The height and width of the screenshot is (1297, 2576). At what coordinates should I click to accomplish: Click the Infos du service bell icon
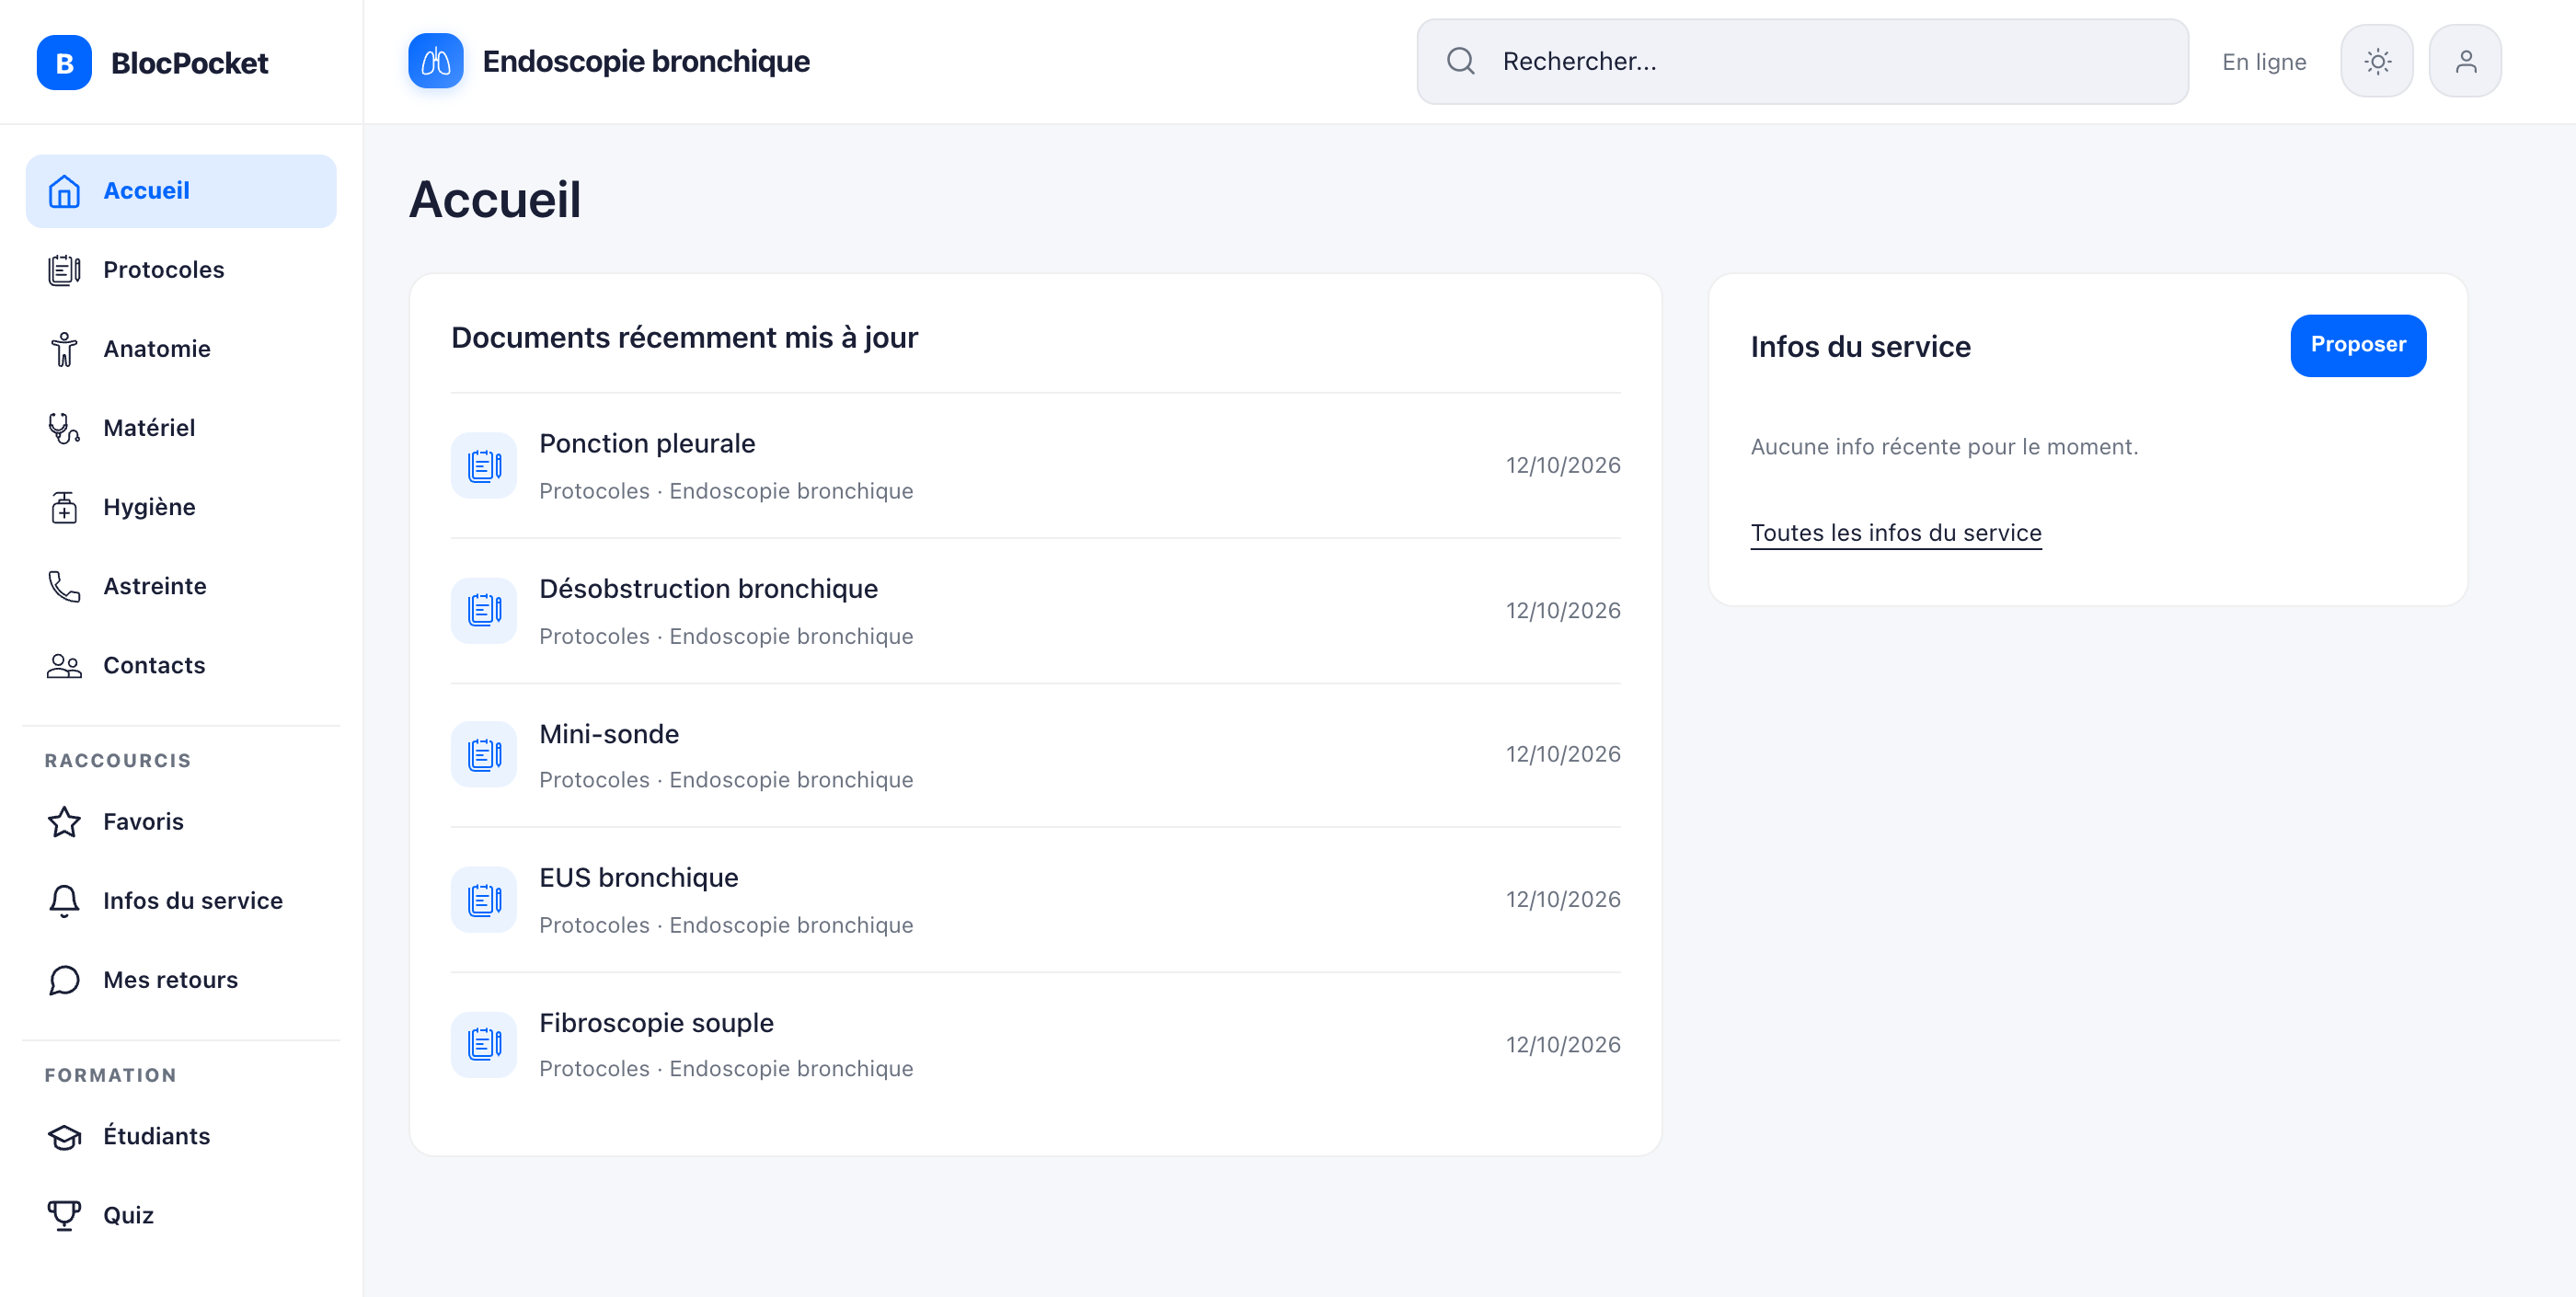64,901
